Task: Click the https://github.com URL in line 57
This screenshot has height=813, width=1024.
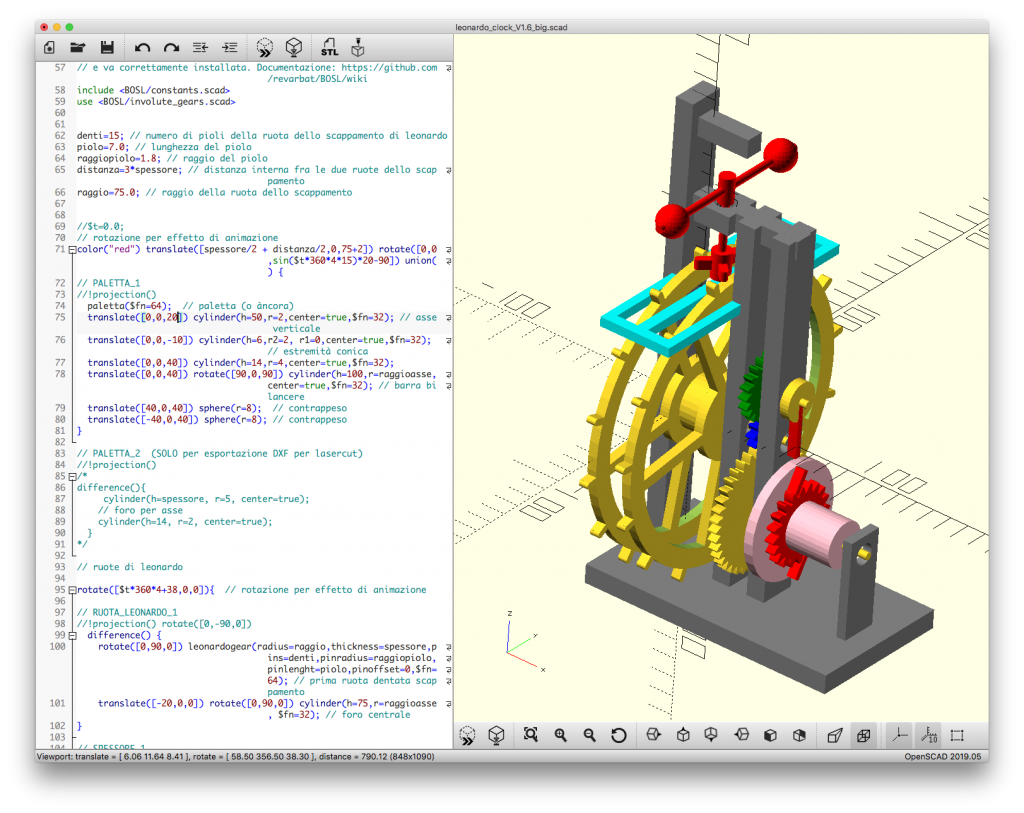Action: (389, 68)
